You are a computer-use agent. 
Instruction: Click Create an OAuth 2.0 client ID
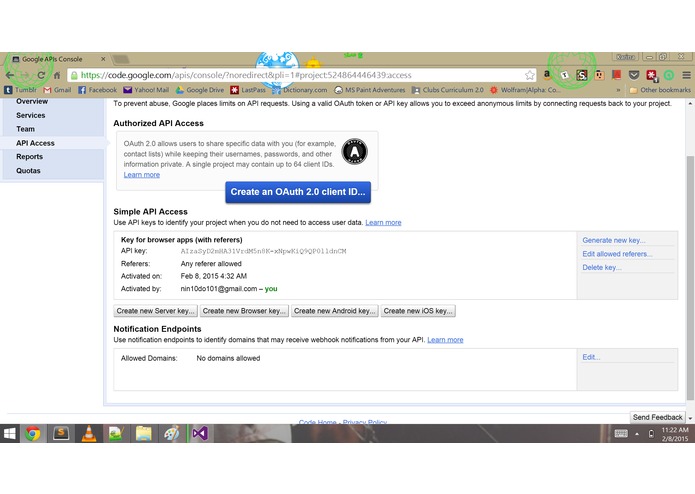[298, 192]
